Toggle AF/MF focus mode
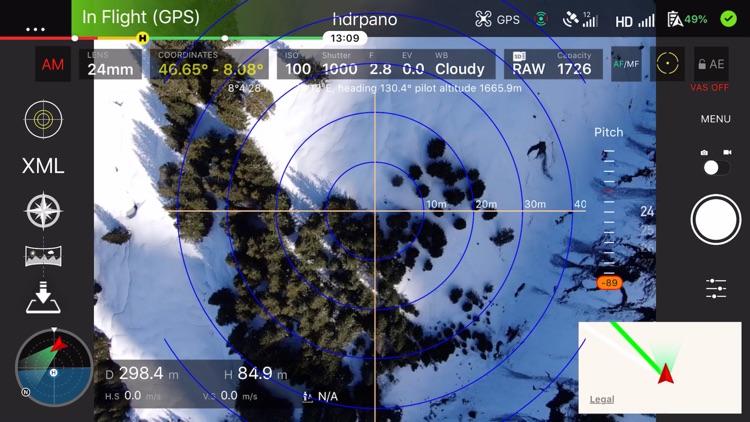Image resolution: width=750 pixels, height=422 pixels. point(626,64)
